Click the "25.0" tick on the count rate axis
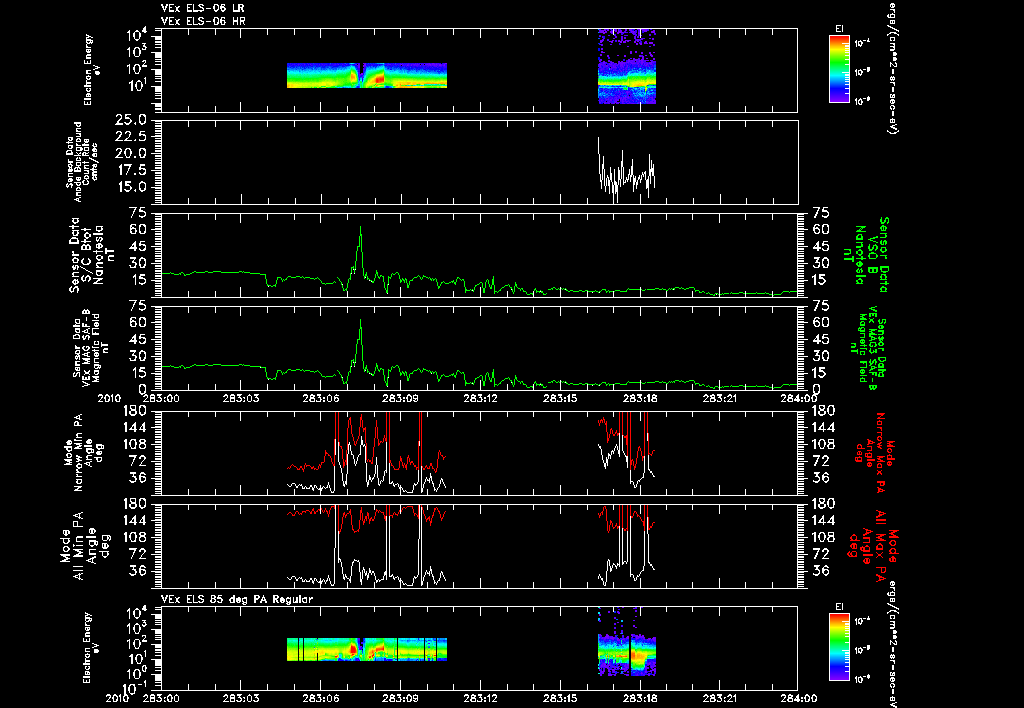This screenshot has height=708, width=1024. [130, 120]
